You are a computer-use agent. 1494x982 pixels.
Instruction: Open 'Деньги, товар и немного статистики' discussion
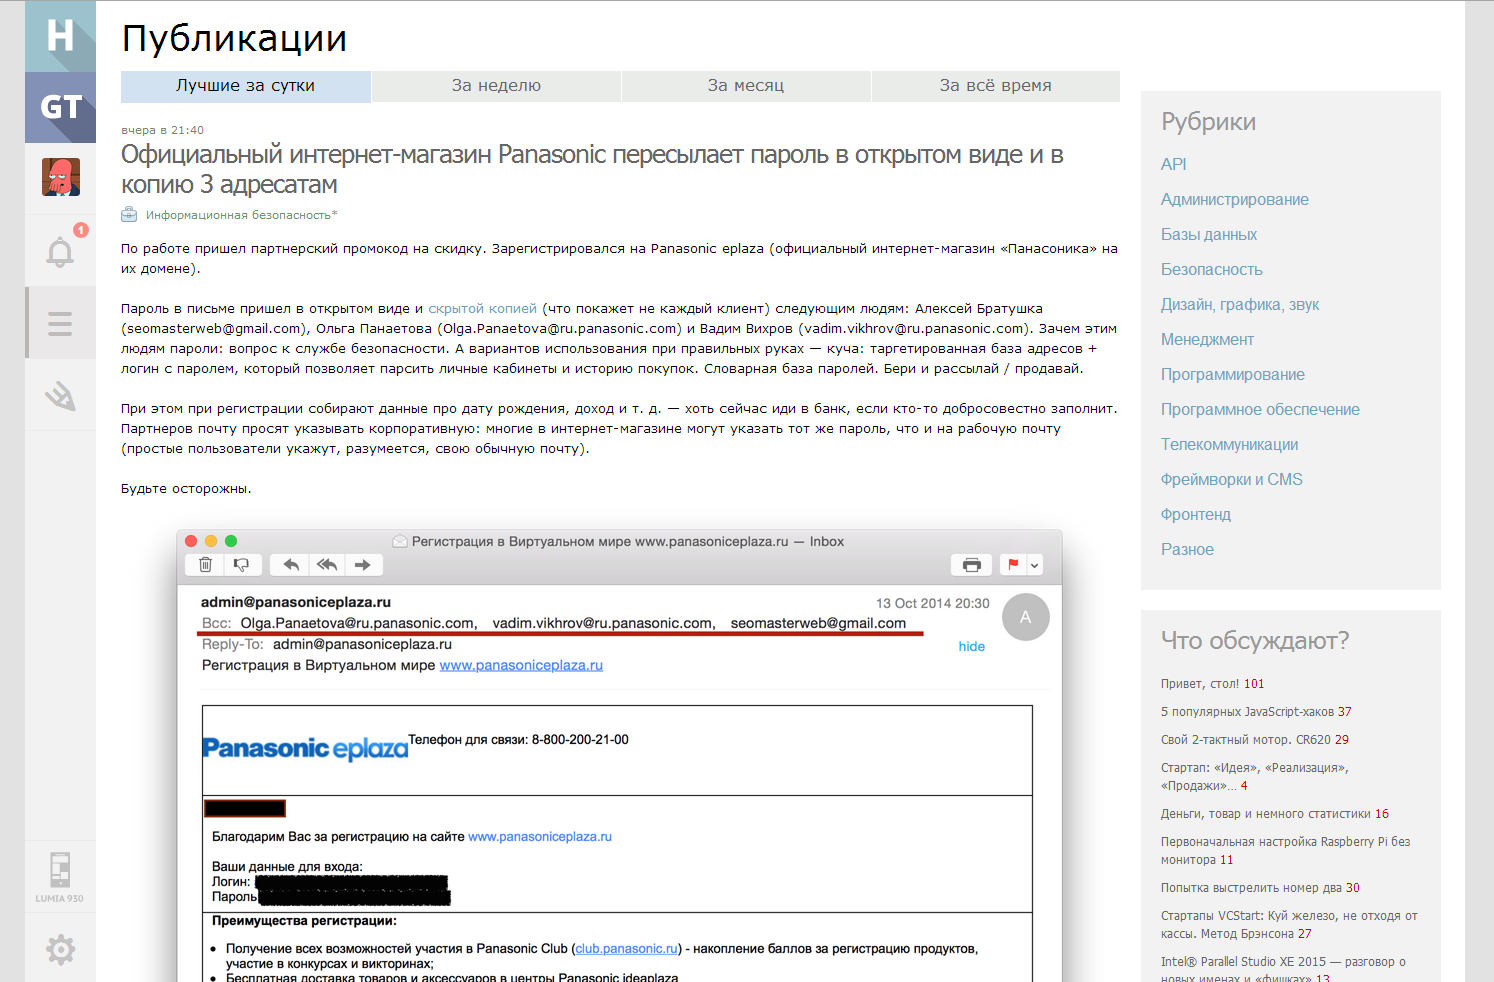click(1266, 814)
